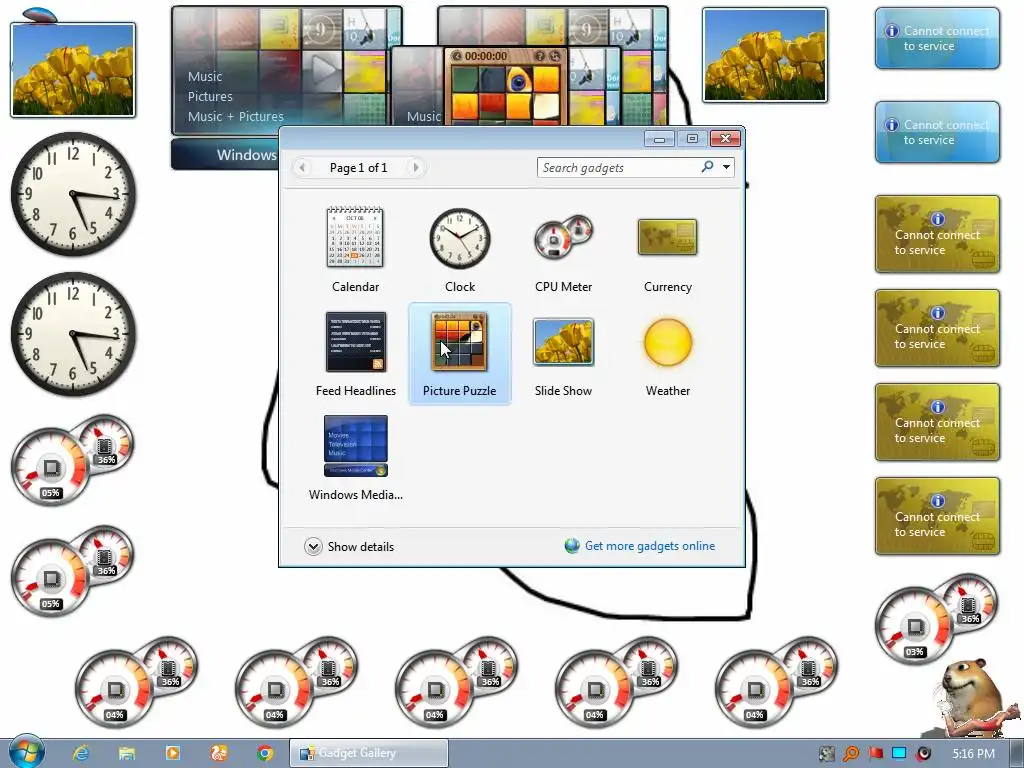This screenshot has height=768, width=1024.
Task: Select the Calendar gadget in the gallery
Action: coord(355,249)
